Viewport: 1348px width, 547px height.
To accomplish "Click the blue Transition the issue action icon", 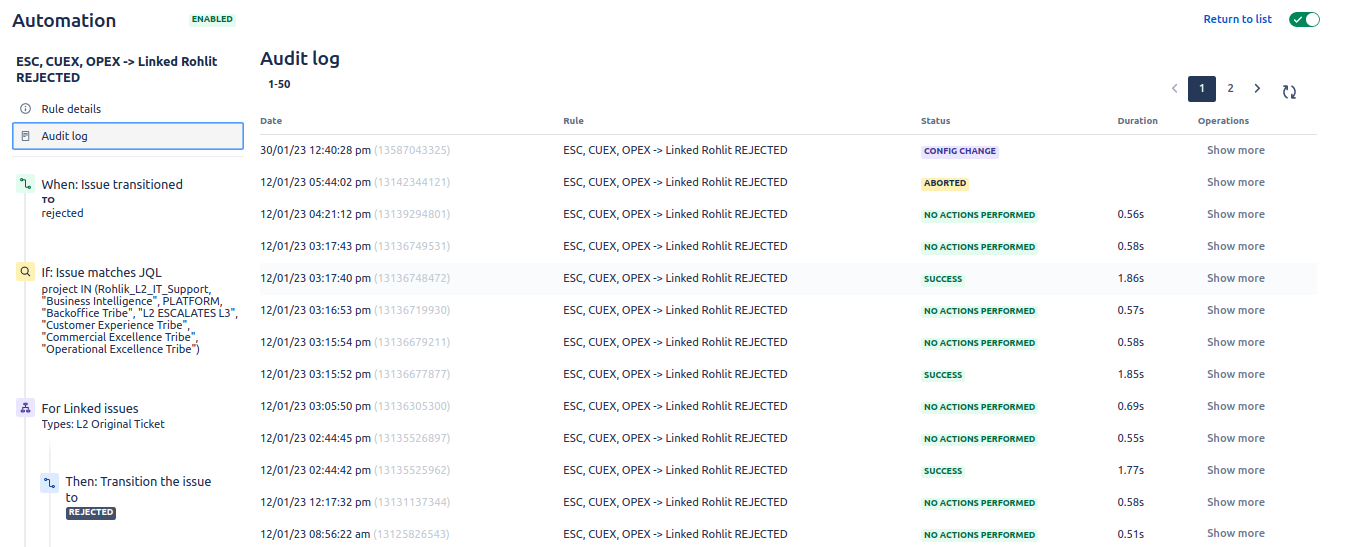I will [49, 482].
